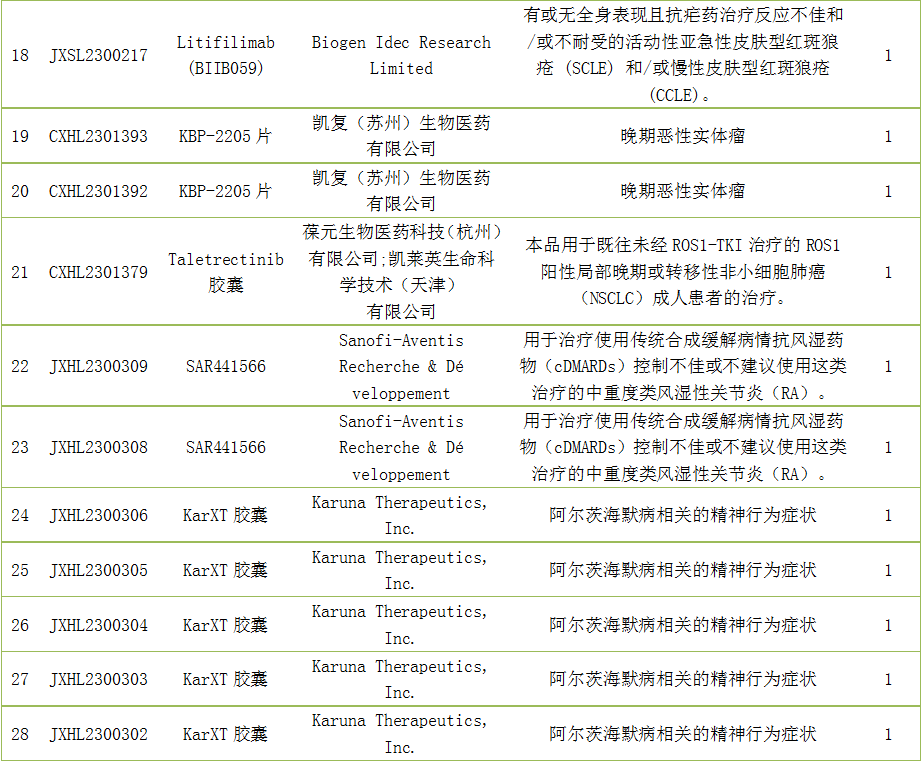Select application number JXHL2300303

click(x=98, y=680)
